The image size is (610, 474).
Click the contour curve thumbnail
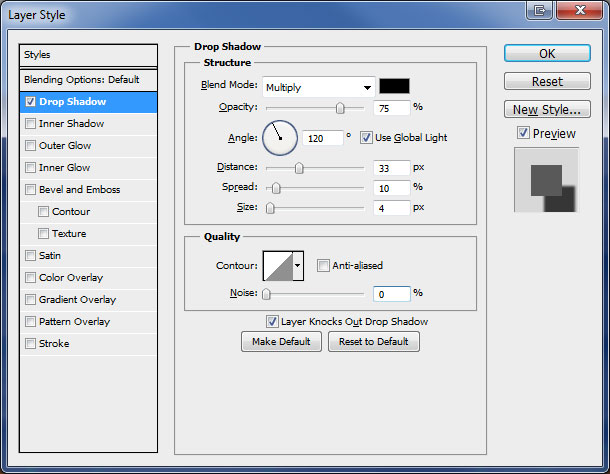(277, 265)
